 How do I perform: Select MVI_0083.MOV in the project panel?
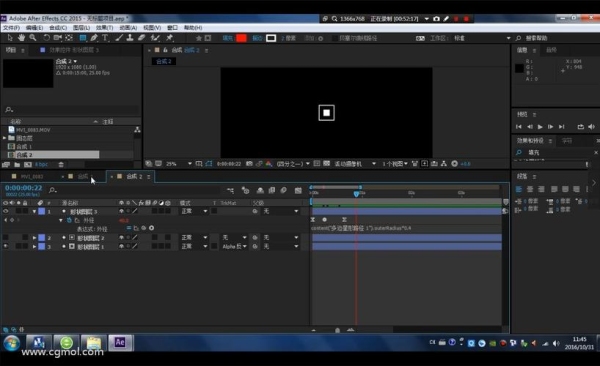pyautogui.click(x=33, y=130)
